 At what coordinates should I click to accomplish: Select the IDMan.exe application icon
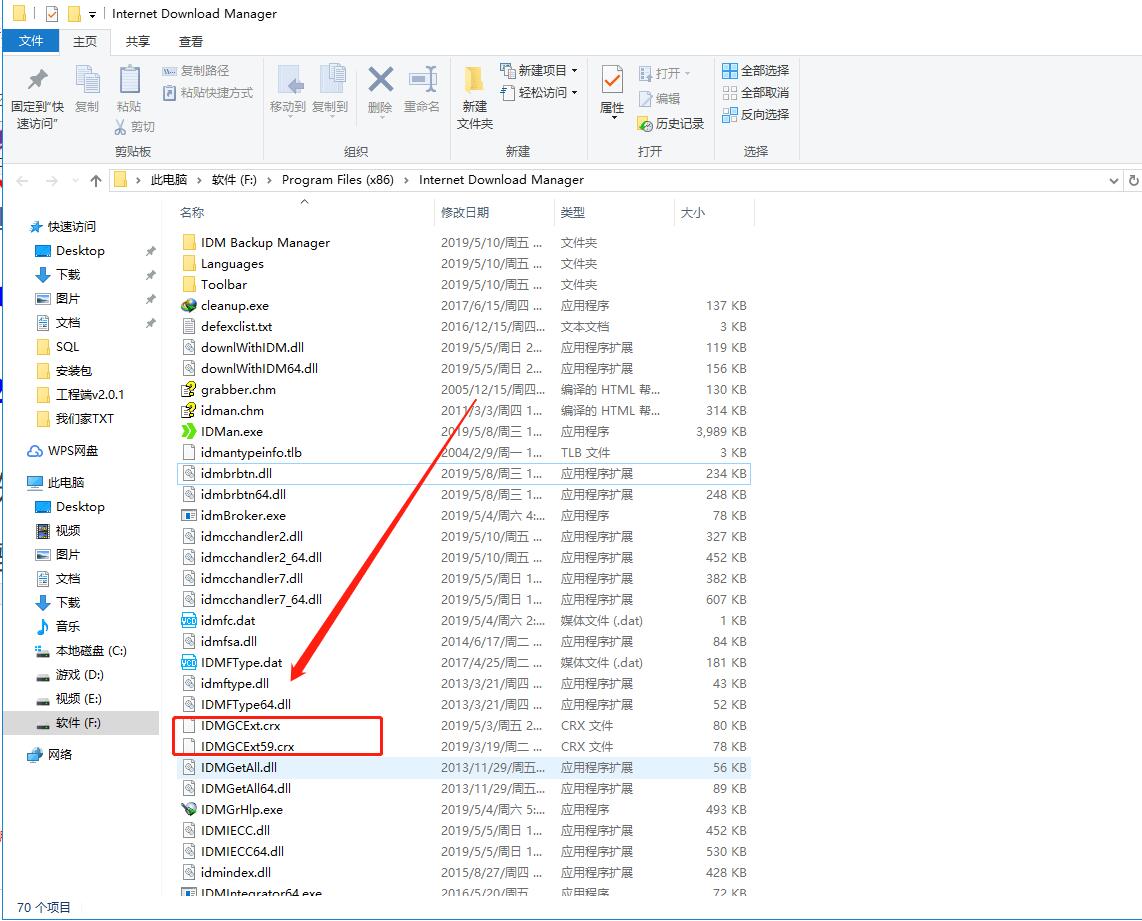click(x=189, y=432)
